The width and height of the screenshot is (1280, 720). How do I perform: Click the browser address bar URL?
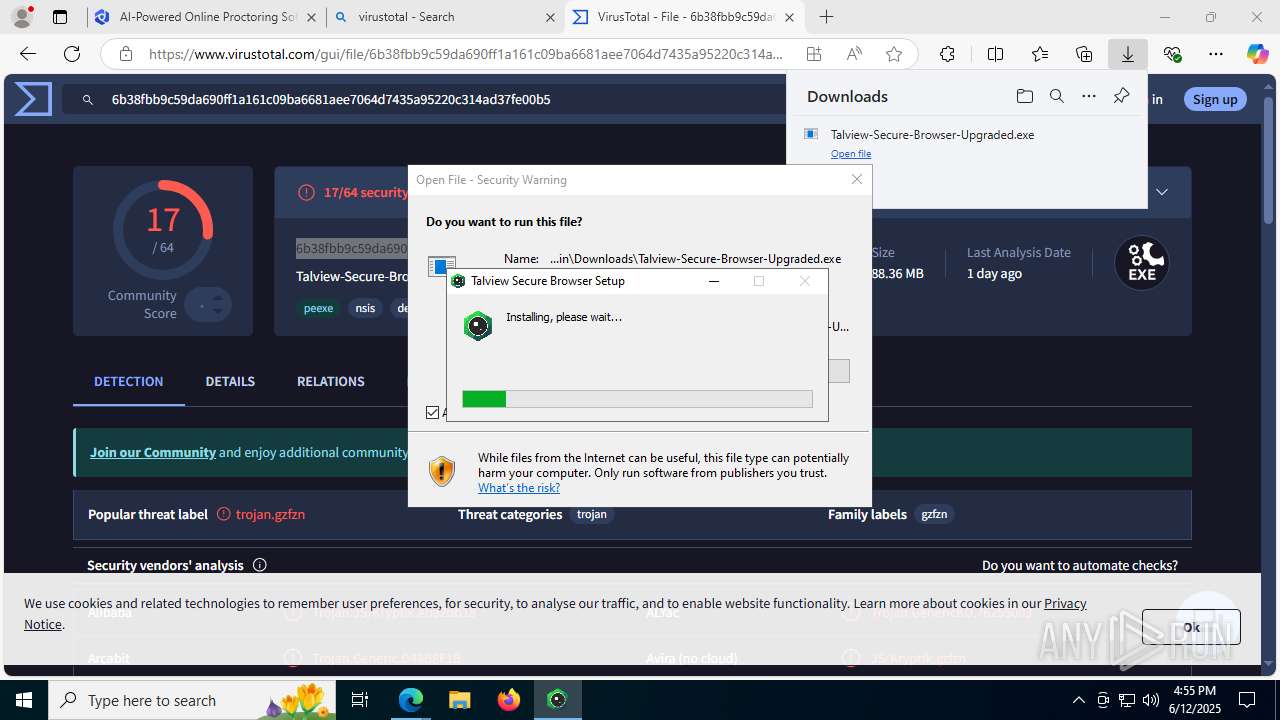point(465,54)
